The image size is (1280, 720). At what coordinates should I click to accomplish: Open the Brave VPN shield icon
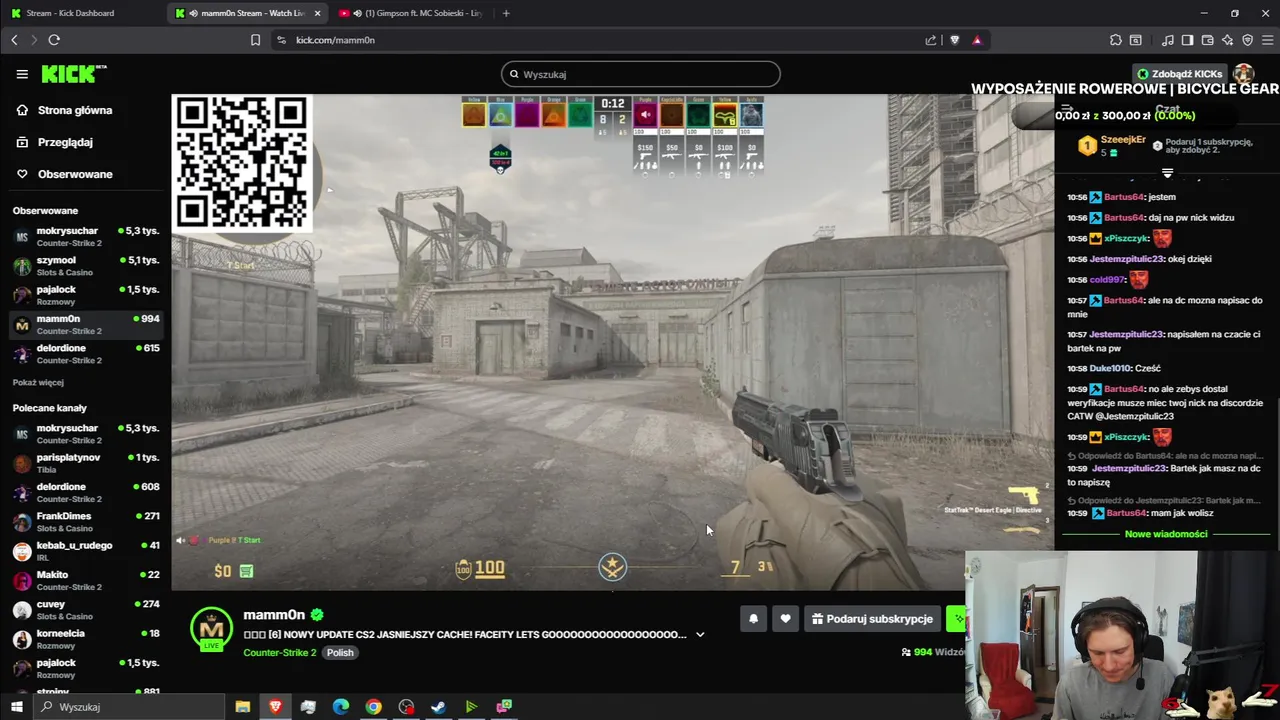1247,40
